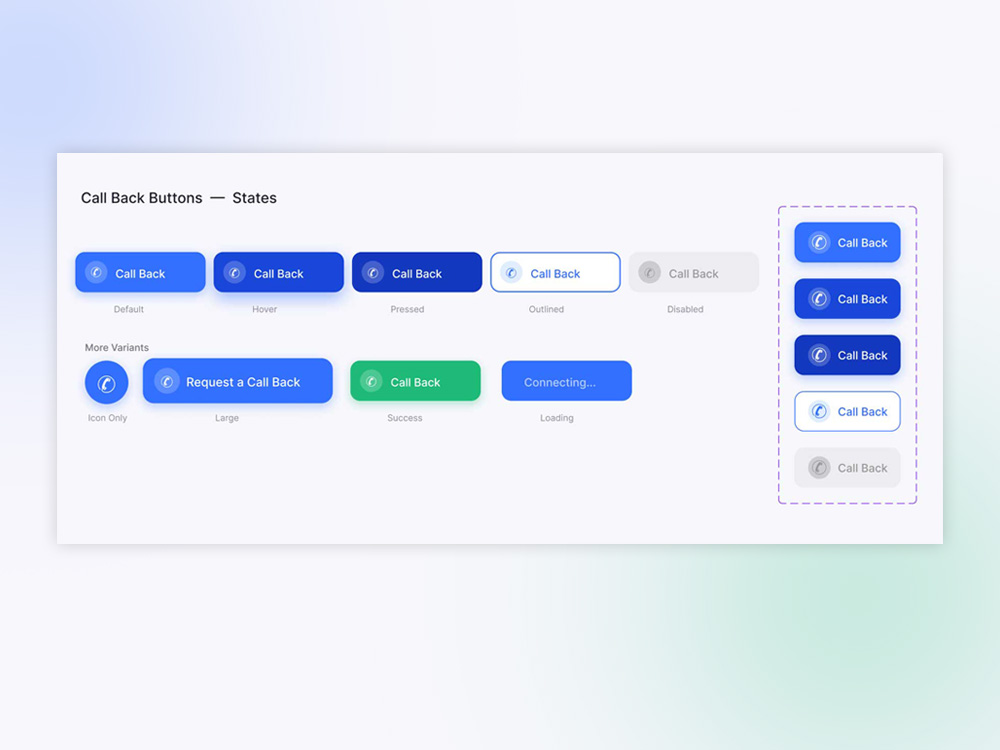Click the Call Back Buttons — States heading
Image resolution: width=1000 pixels, height=750 pixels.
tap(179, 198)
